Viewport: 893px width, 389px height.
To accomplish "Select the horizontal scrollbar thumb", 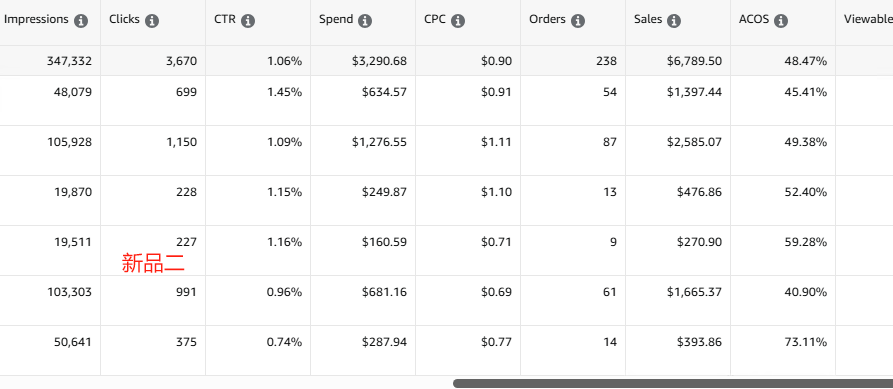I will tap(673, 383).
